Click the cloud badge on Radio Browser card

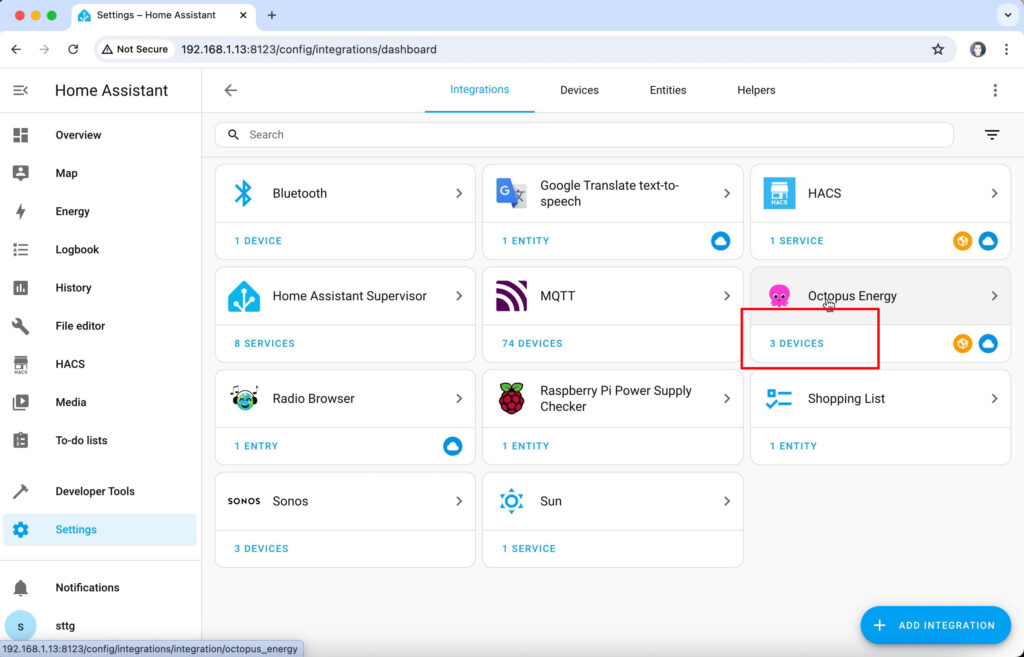click(453, 446)
